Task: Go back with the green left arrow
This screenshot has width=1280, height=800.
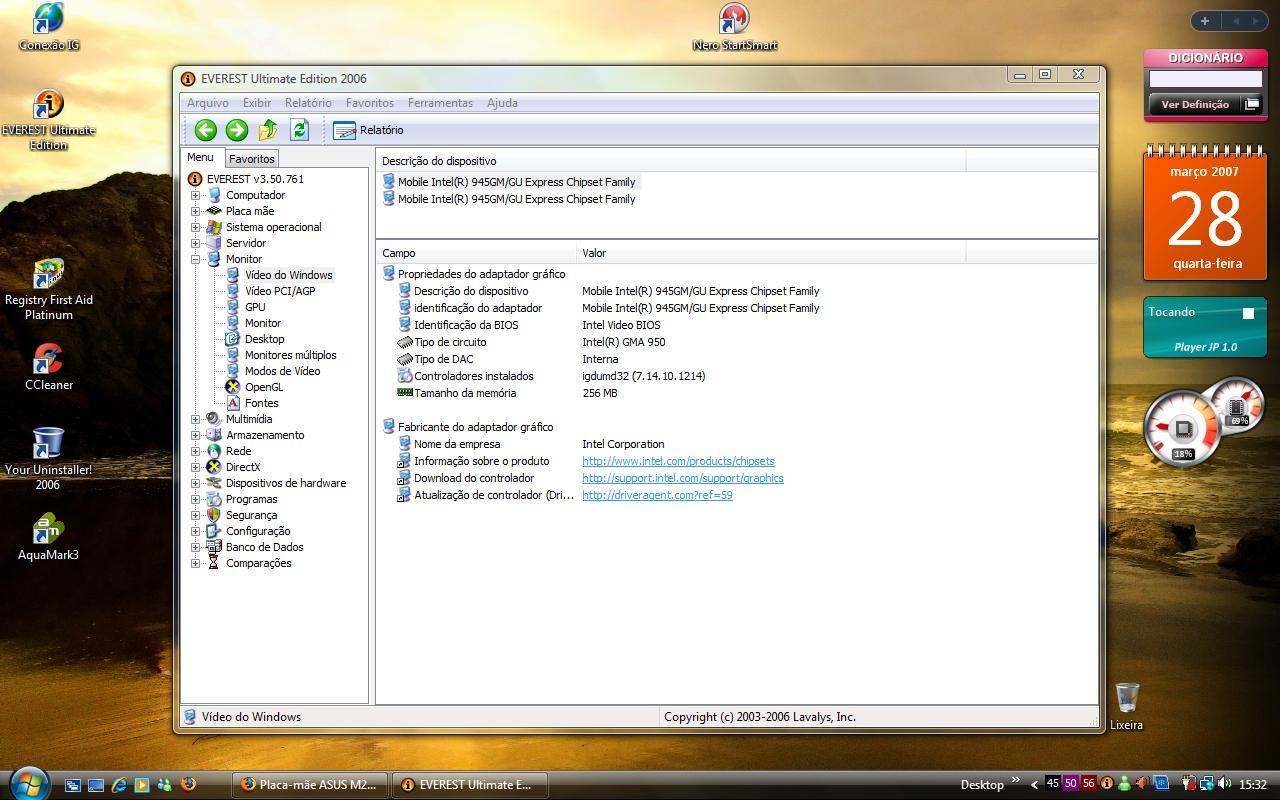Action: pyautogui.click(x=206, y=129)
